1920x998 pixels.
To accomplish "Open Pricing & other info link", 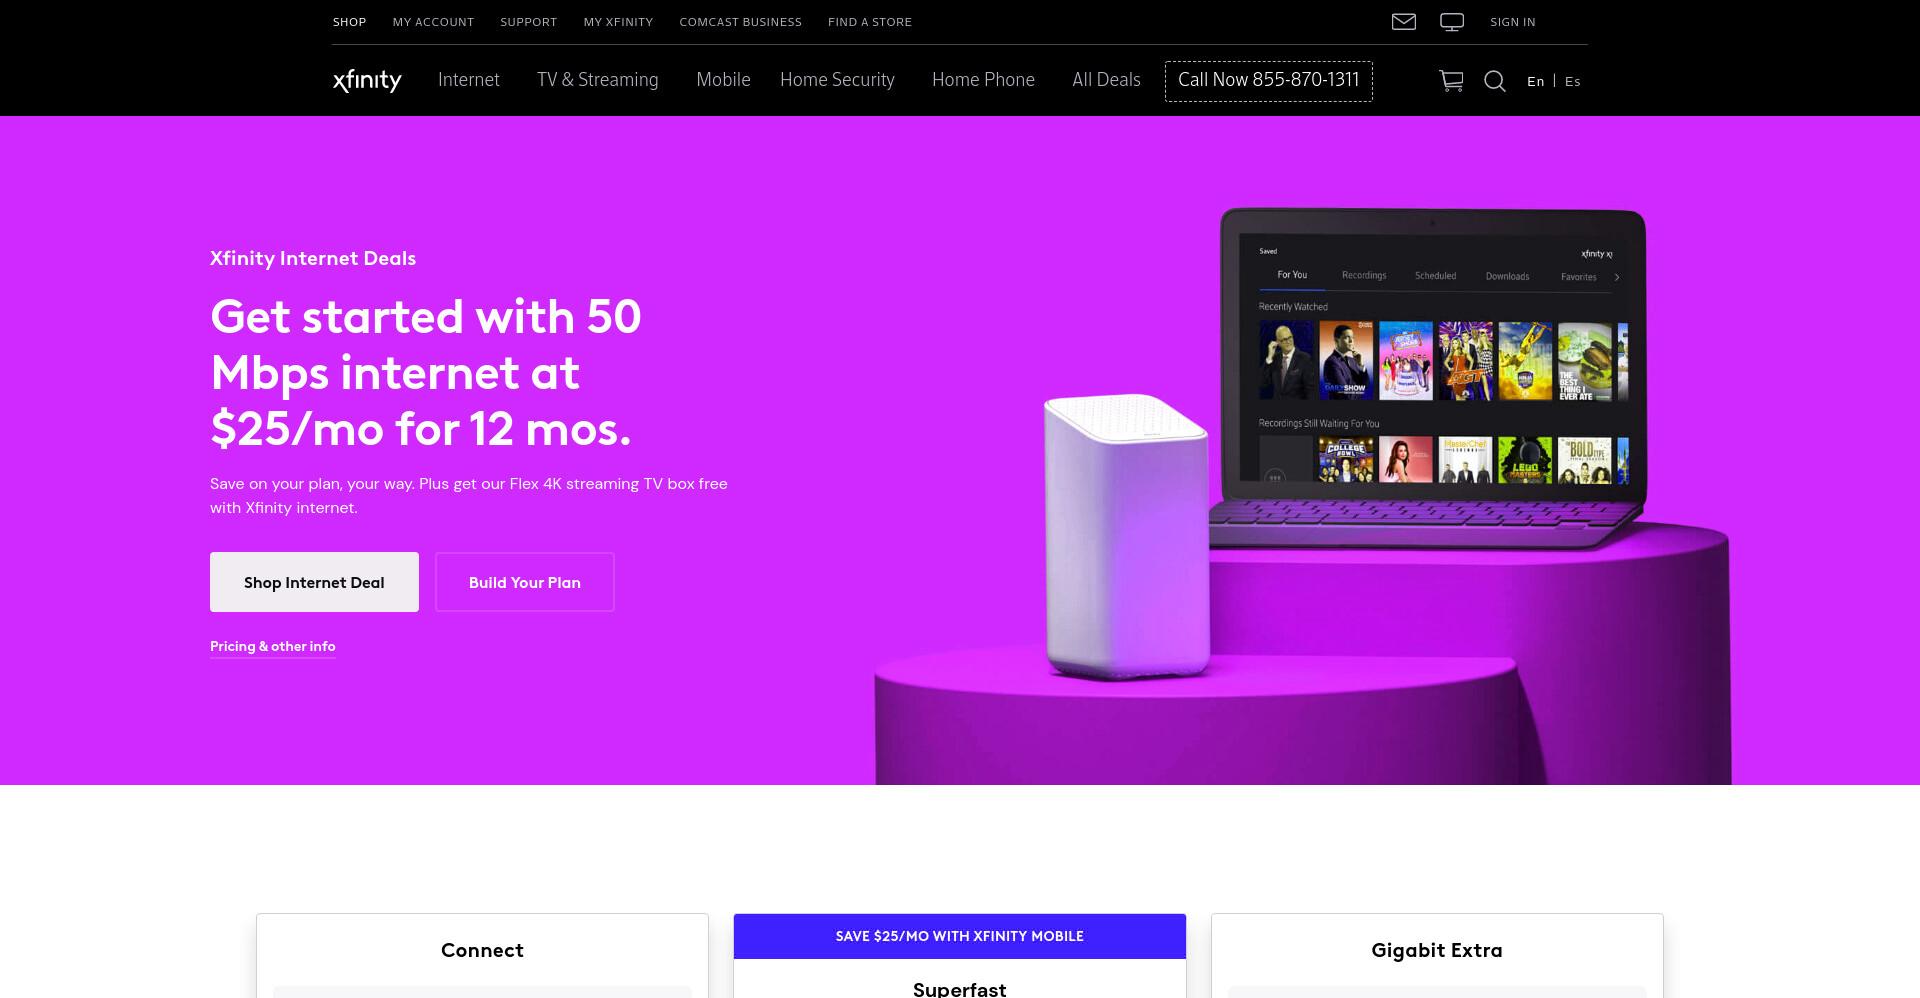I will click(272, 647).
